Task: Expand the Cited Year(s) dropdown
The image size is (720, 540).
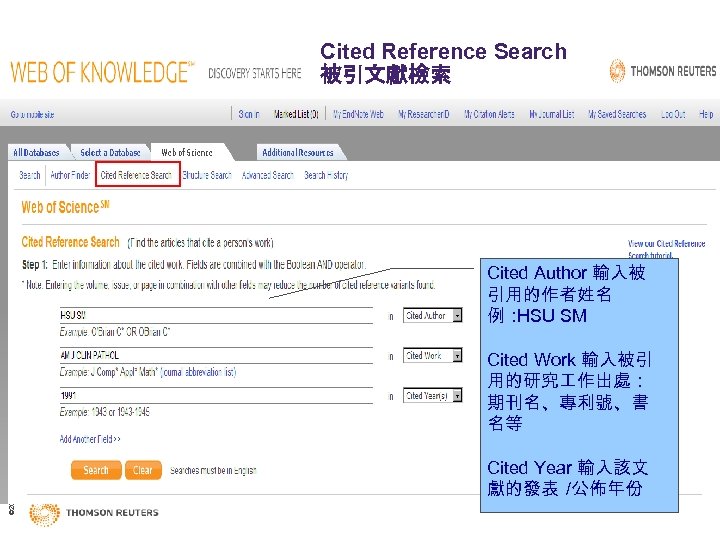Action: click(433, 395)
